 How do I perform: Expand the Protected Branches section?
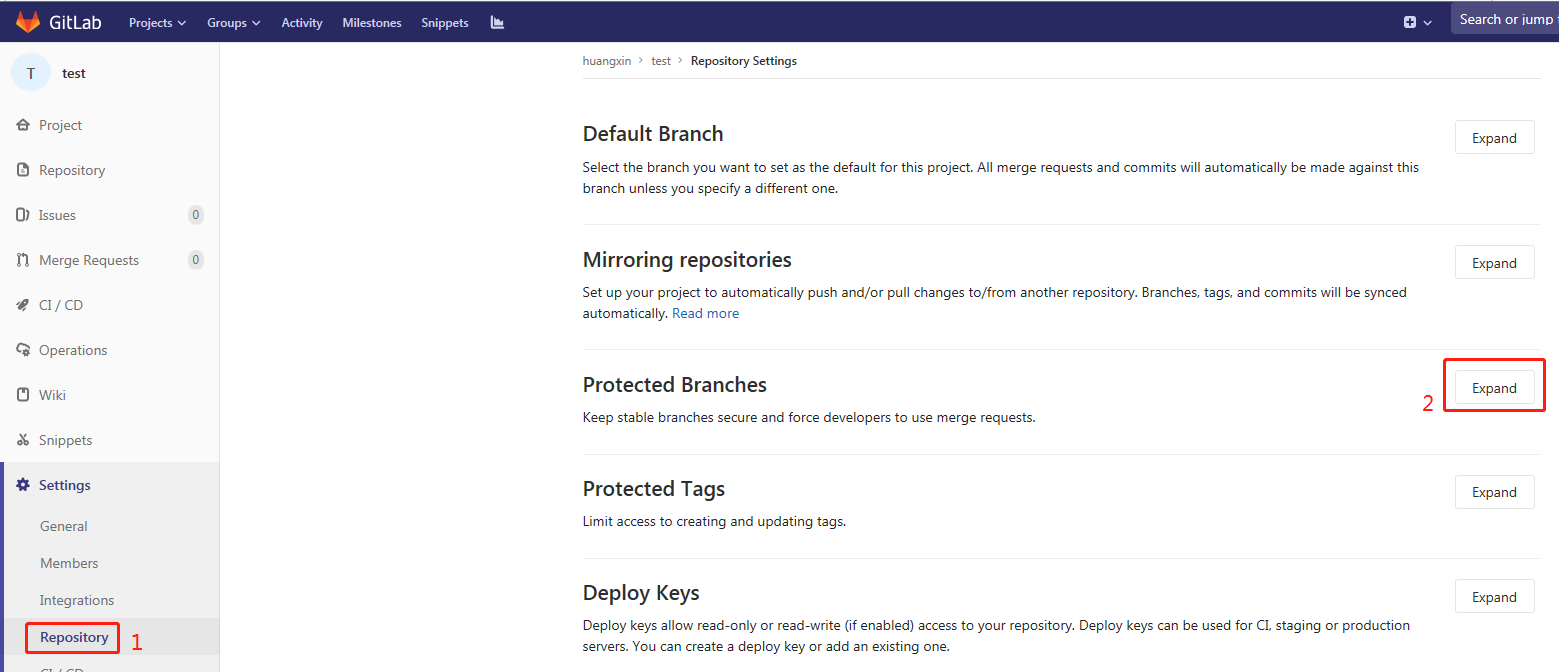pos(1494,388)
